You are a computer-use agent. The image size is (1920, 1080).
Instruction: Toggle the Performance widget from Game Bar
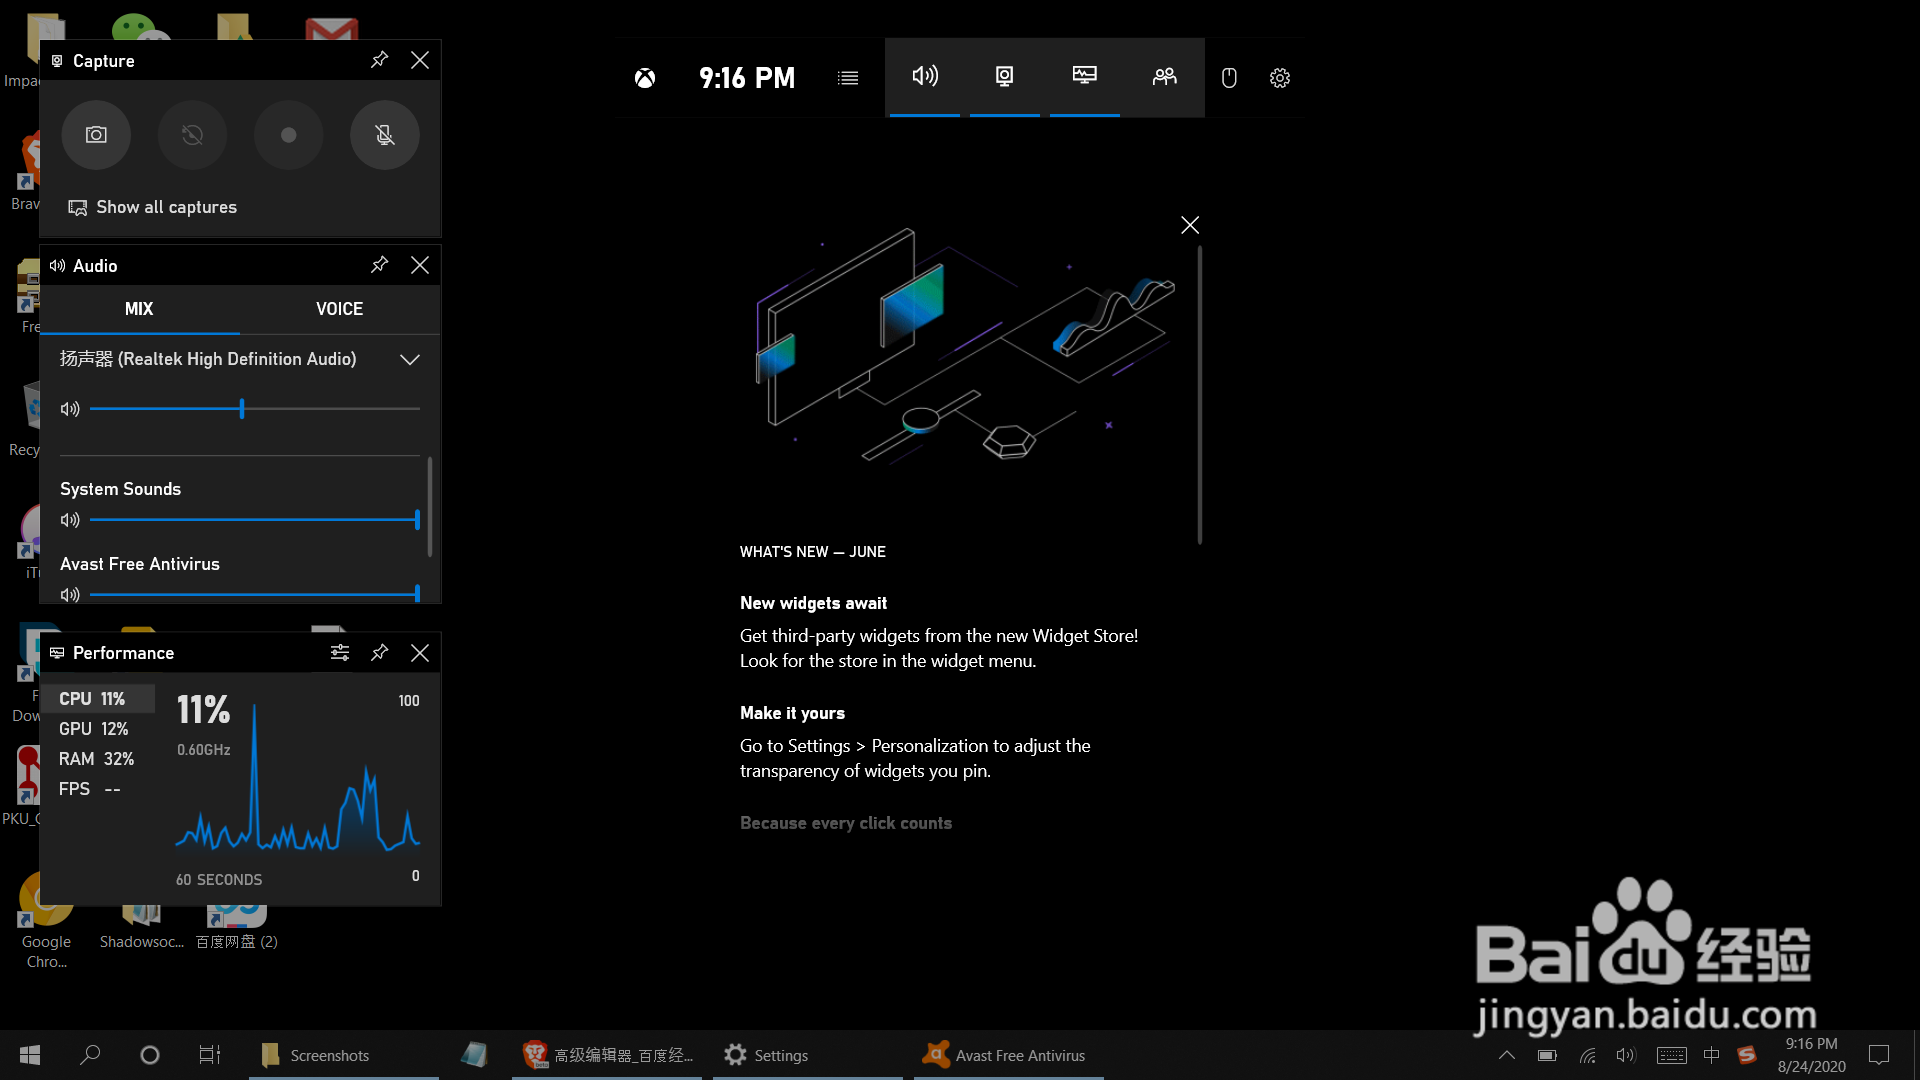pyautogui.click(x=1085, y=77)
